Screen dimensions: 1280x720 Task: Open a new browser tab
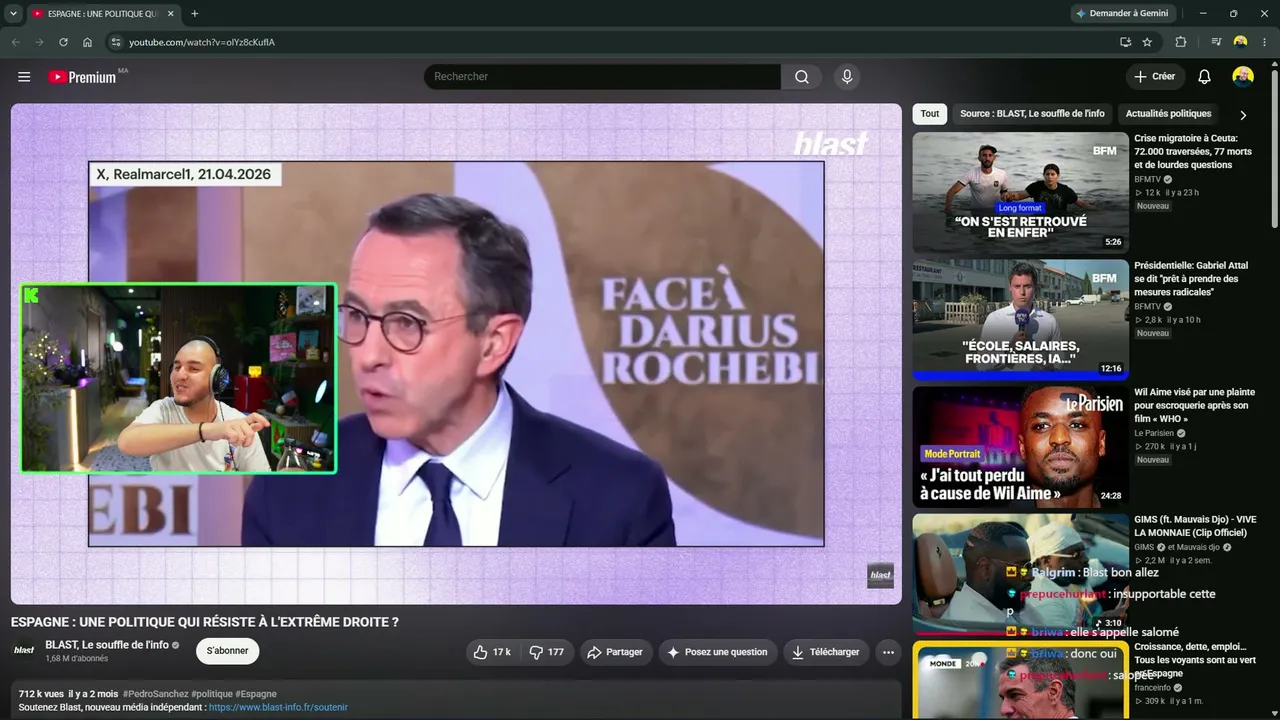point(194,14)
